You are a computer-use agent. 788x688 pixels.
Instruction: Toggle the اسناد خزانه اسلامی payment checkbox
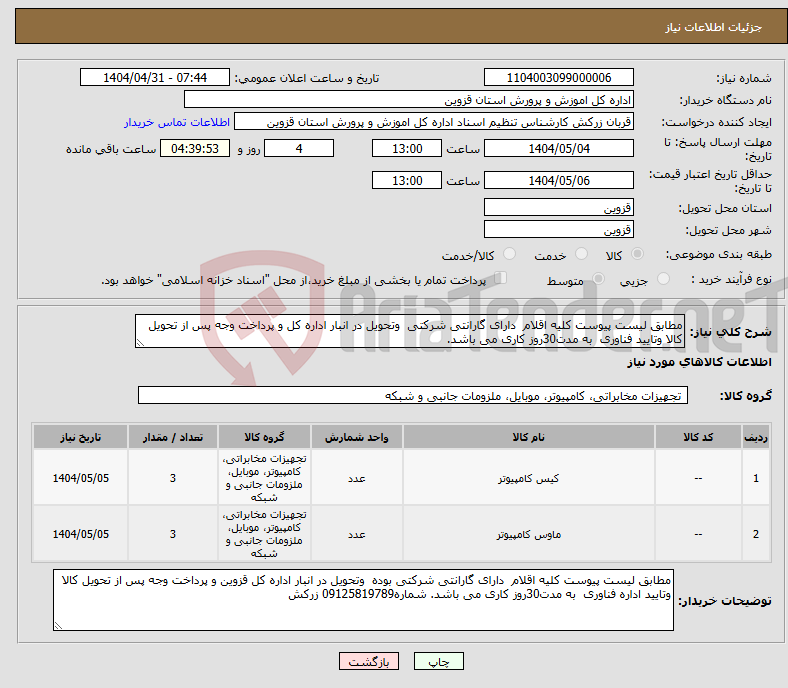(x=500, y=278)
